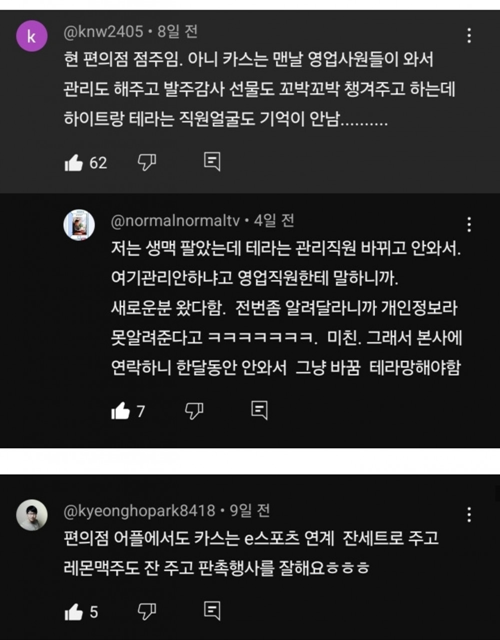Viewport: 500px width, 640px height.
Task: Like the comment by @knw2405
Action: tap(73, 162)
